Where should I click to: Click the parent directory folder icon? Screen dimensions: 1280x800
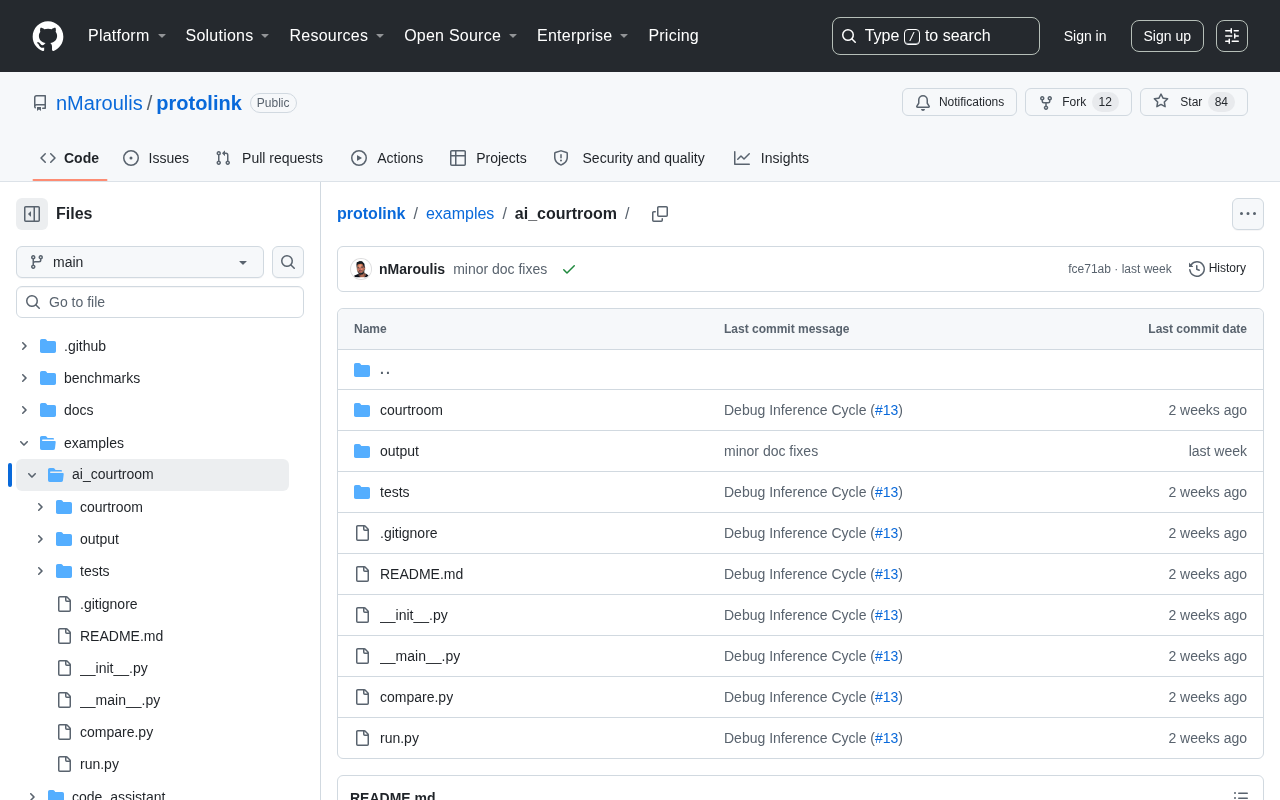point(362,370)
